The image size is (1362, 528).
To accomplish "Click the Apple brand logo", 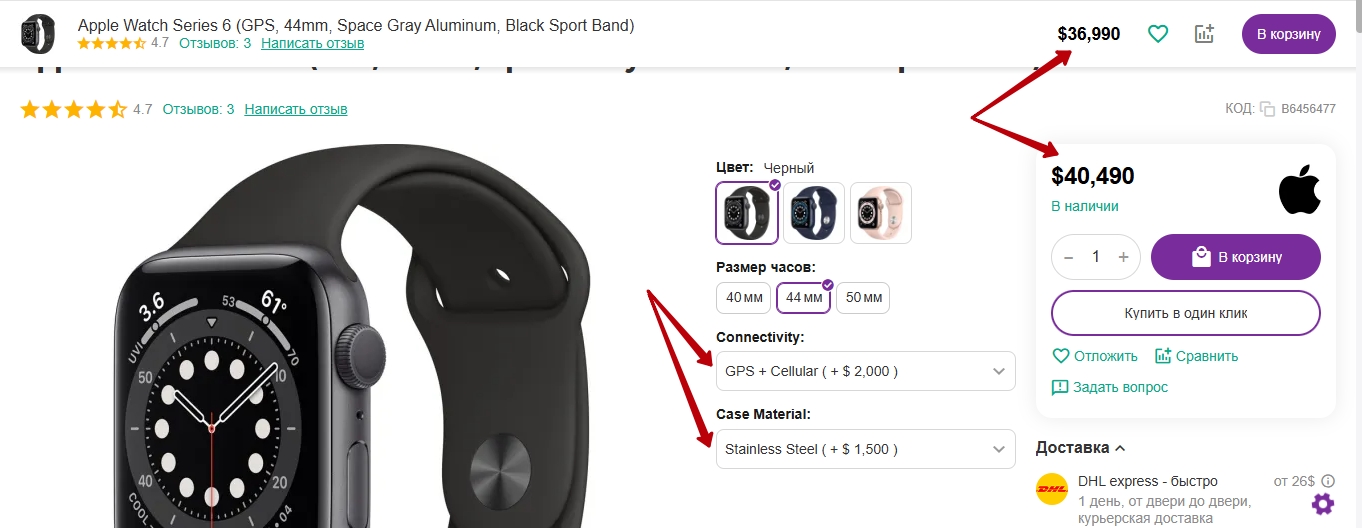I will 1300,190.
